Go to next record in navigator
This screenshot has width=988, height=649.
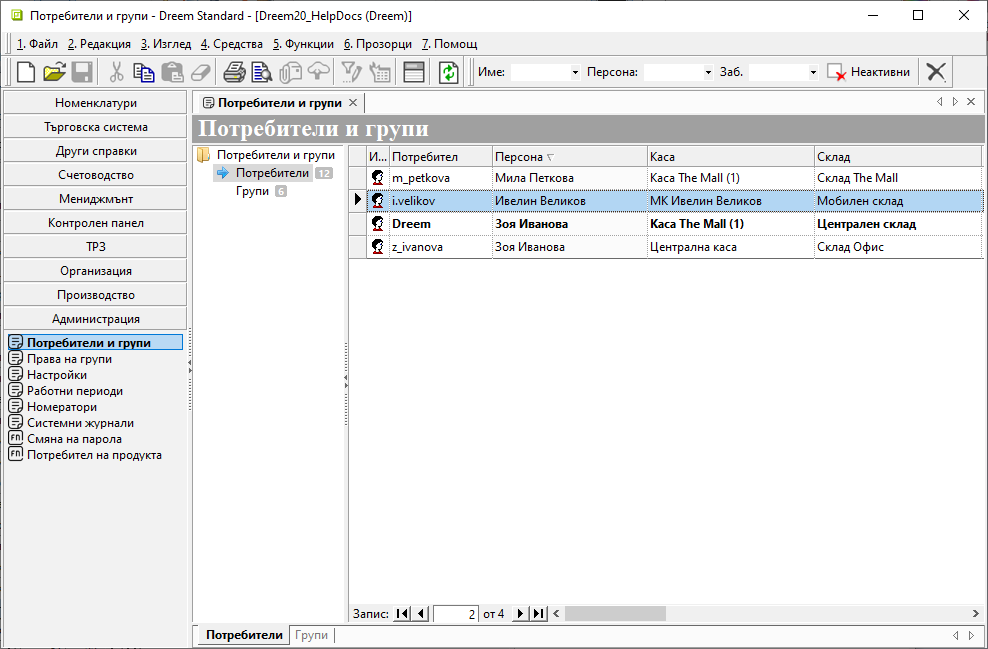click(x=520, y=614)
